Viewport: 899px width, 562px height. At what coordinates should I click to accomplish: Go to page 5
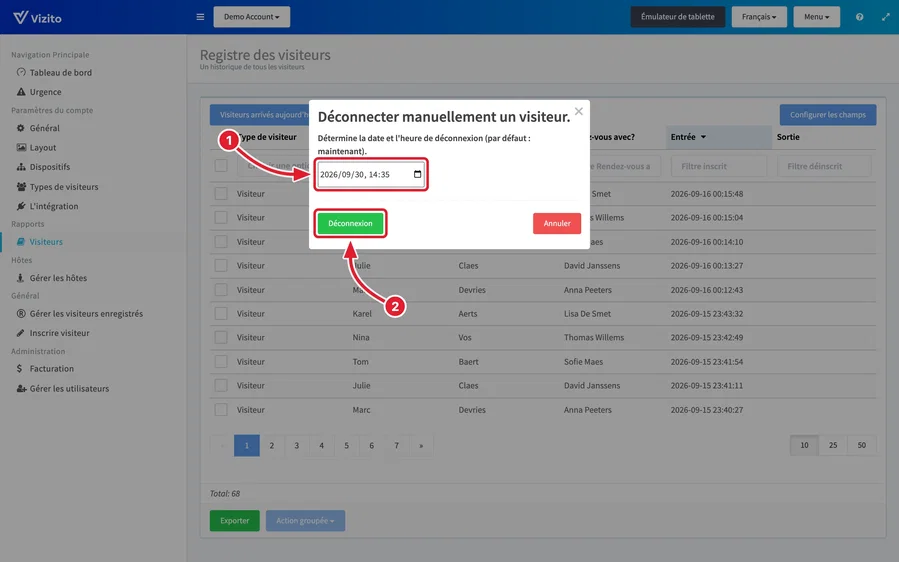(346, 446)
